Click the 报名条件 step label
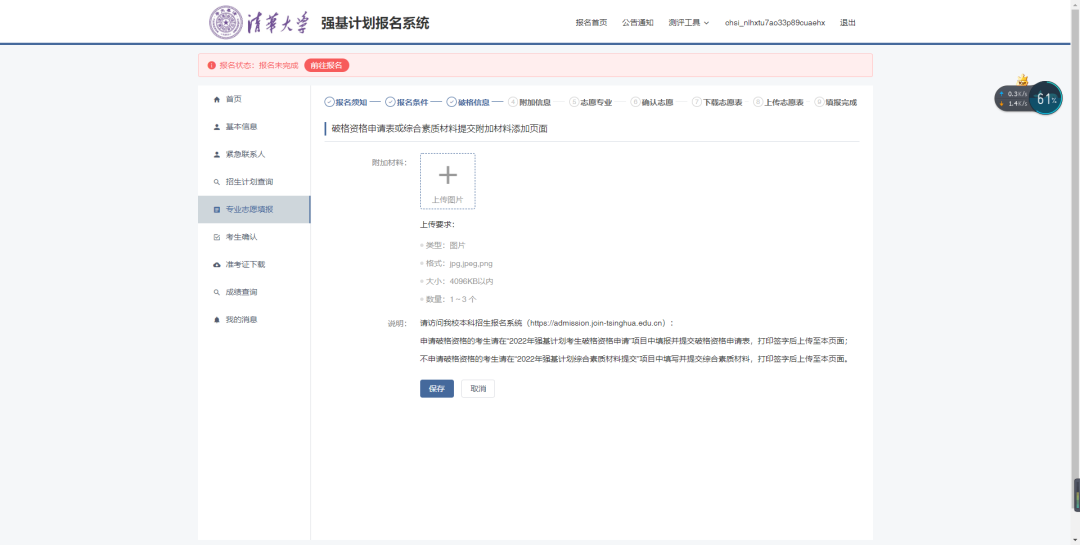Screen dimensions: 1080x545 pos(413,102)
